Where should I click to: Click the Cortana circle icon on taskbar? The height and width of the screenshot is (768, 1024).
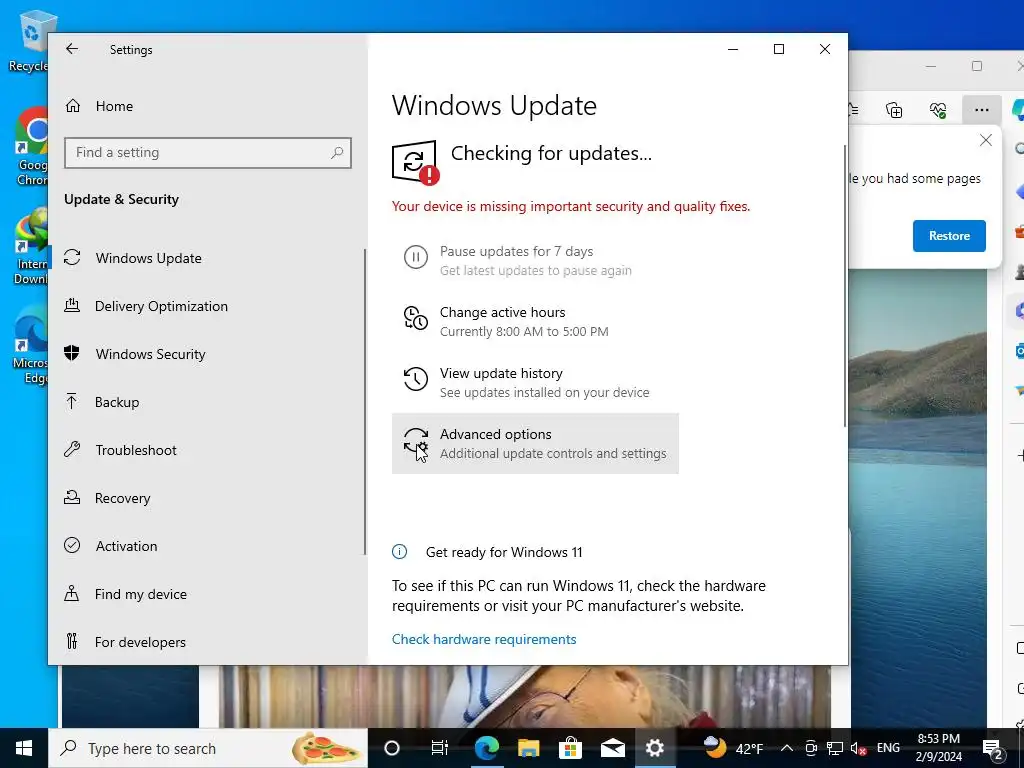pyautogui.click(x=391, y=748)
